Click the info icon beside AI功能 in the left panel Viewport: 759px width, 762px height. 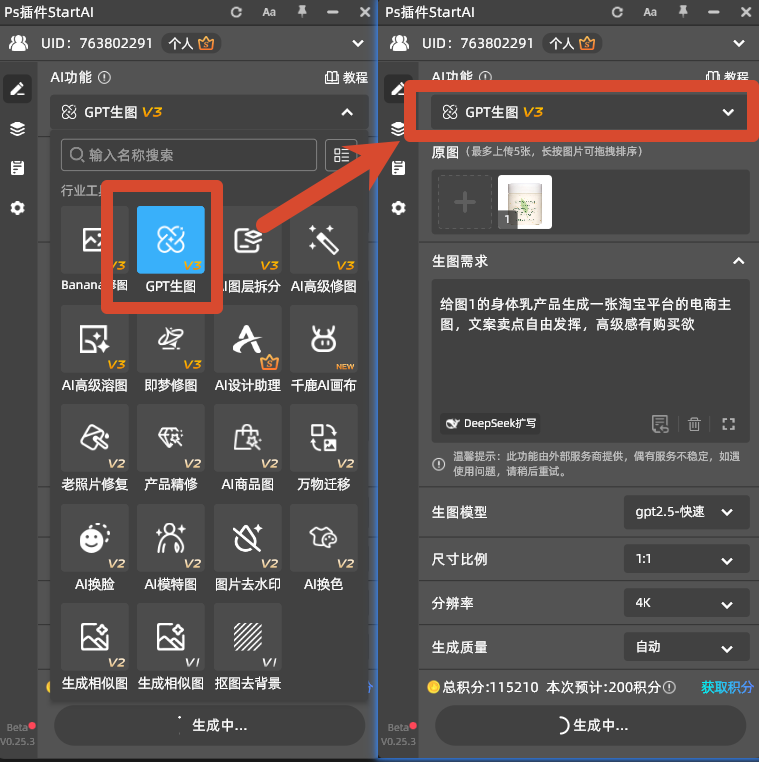point(104,77)
